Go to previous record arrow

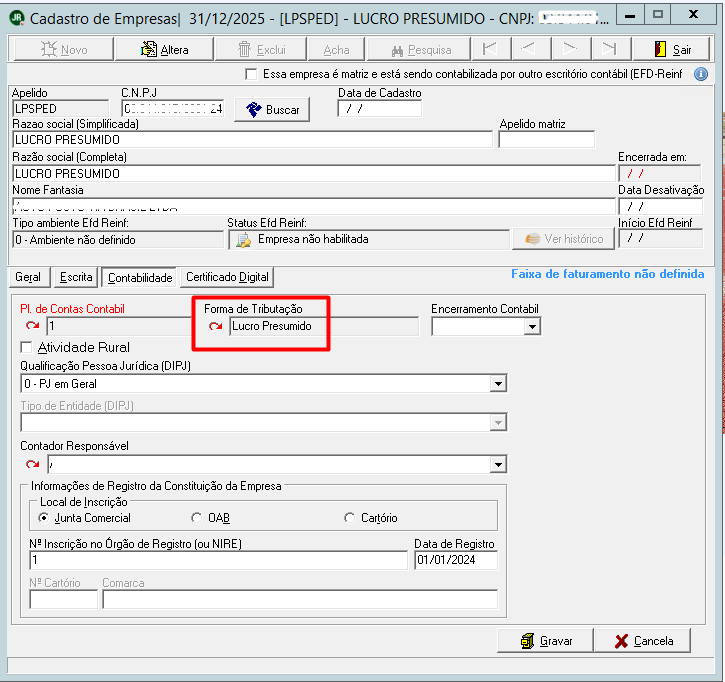click(x=531, y=49)
